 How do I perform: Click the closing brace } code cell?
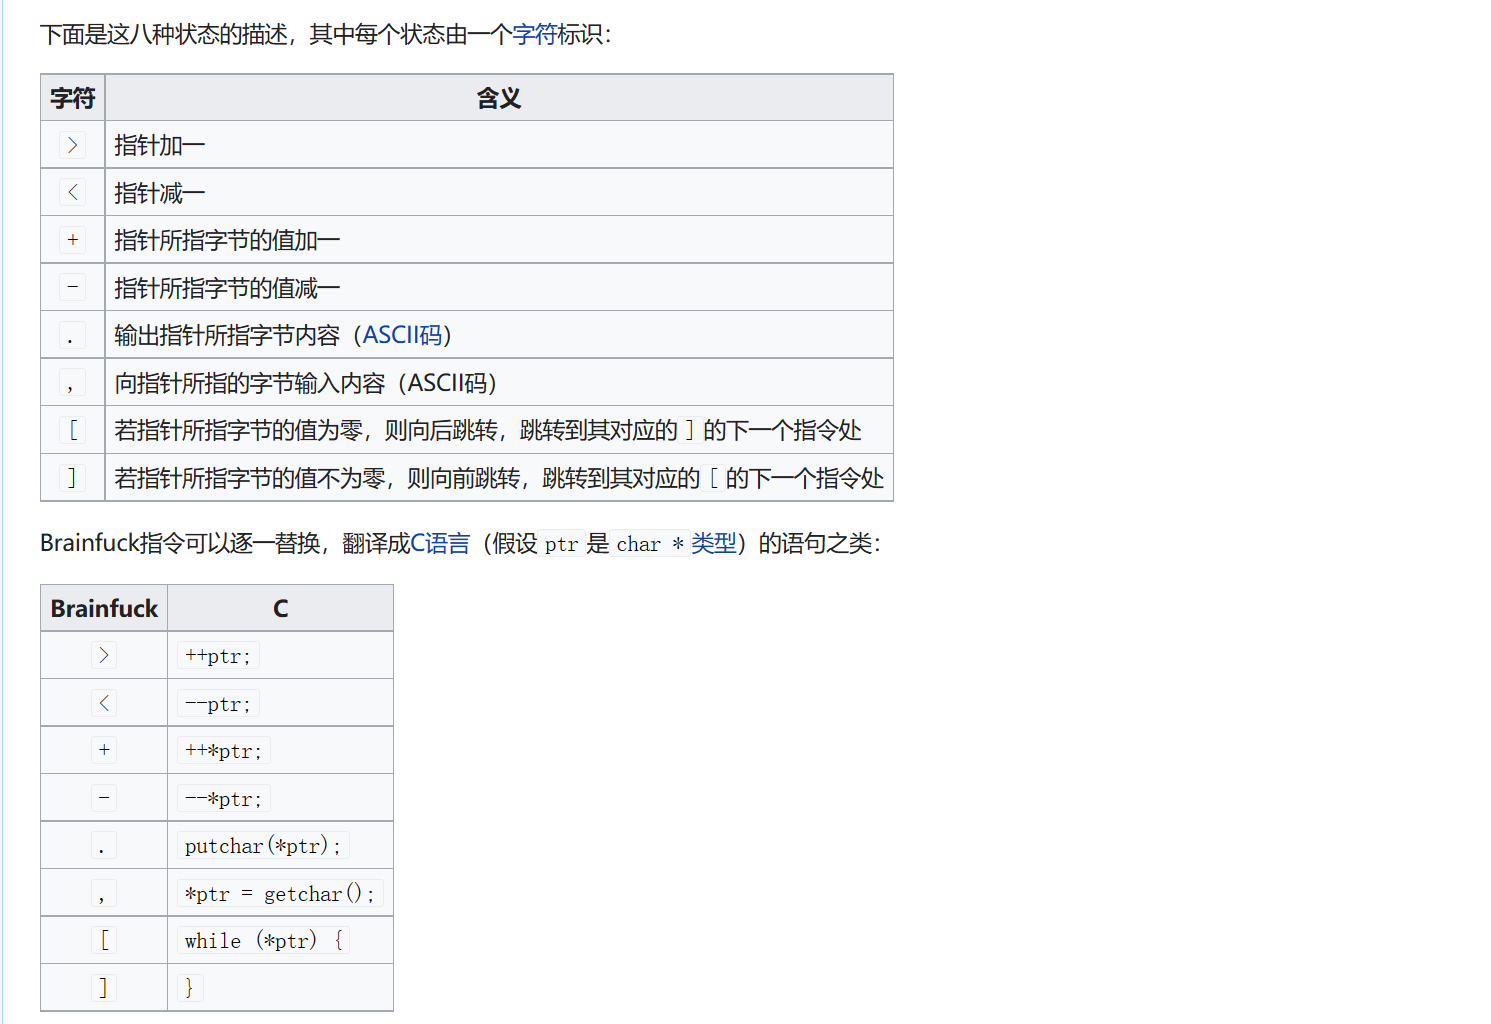(189, 988)
